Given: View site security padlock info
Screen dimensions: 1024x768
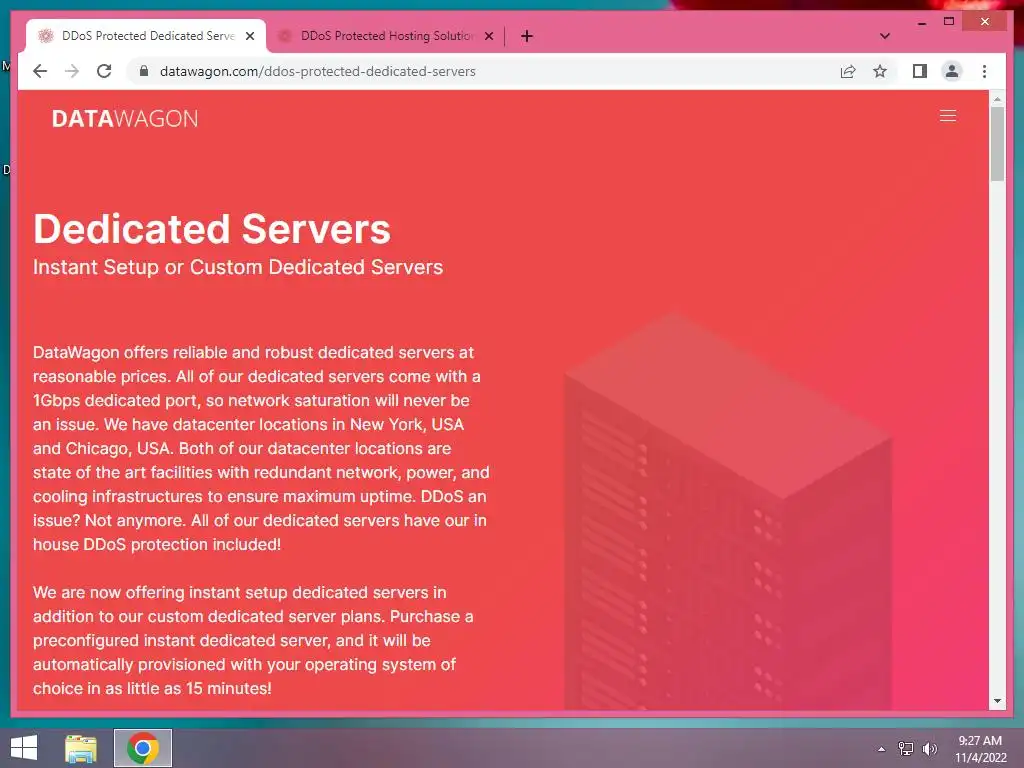Looking at the screenshot, I should point(144,71).
